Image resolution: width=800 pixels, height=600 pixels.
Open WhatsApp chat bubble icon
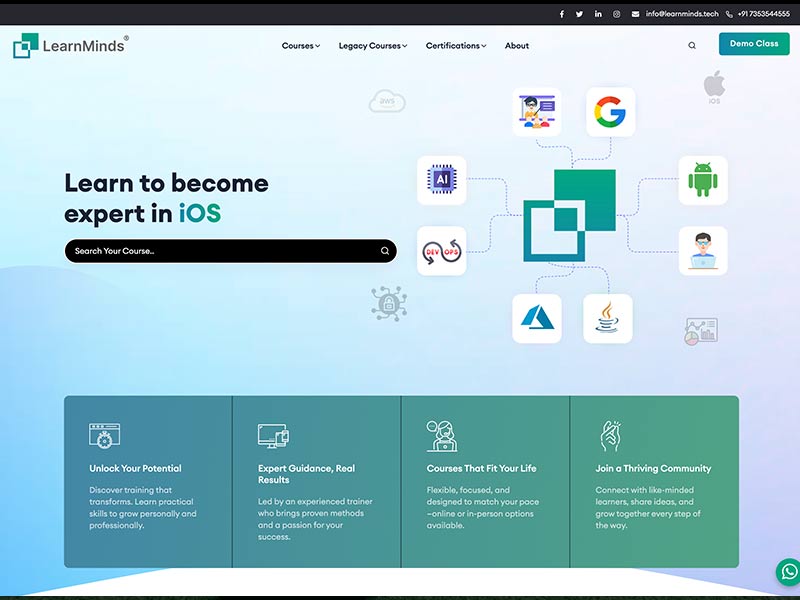pos(787,572)
